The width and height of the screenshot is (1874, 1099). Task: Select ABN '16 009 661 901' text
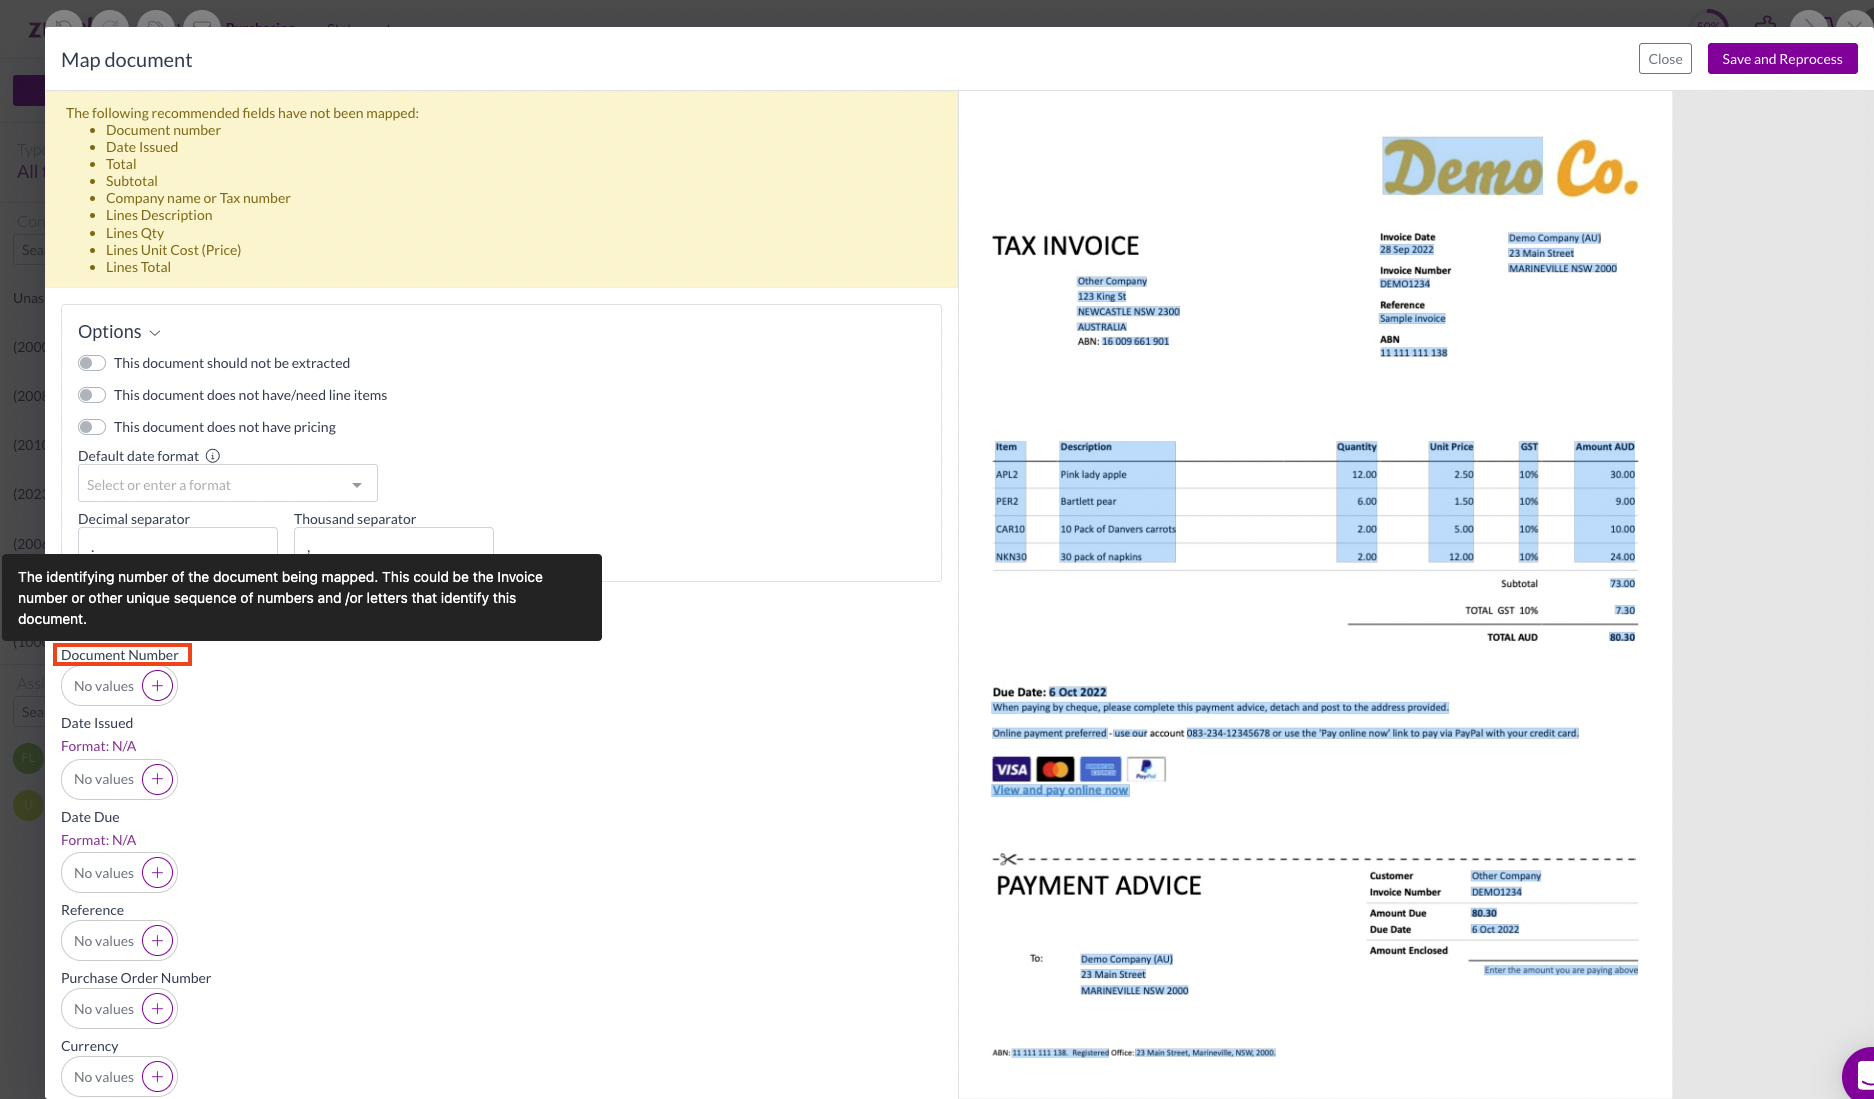coord(1135,342)
